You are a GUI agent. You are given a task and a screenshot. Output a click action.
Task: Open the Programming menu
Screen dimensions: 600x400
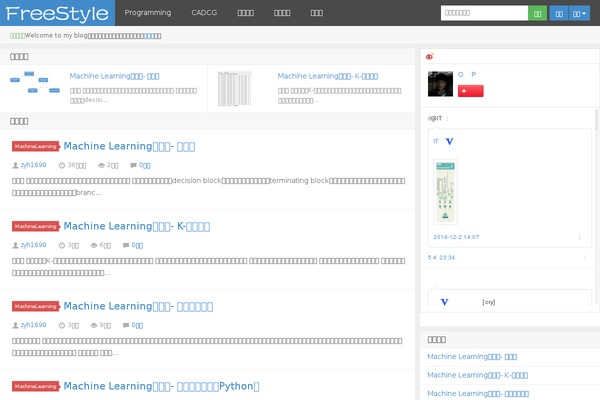pos(148,13)
